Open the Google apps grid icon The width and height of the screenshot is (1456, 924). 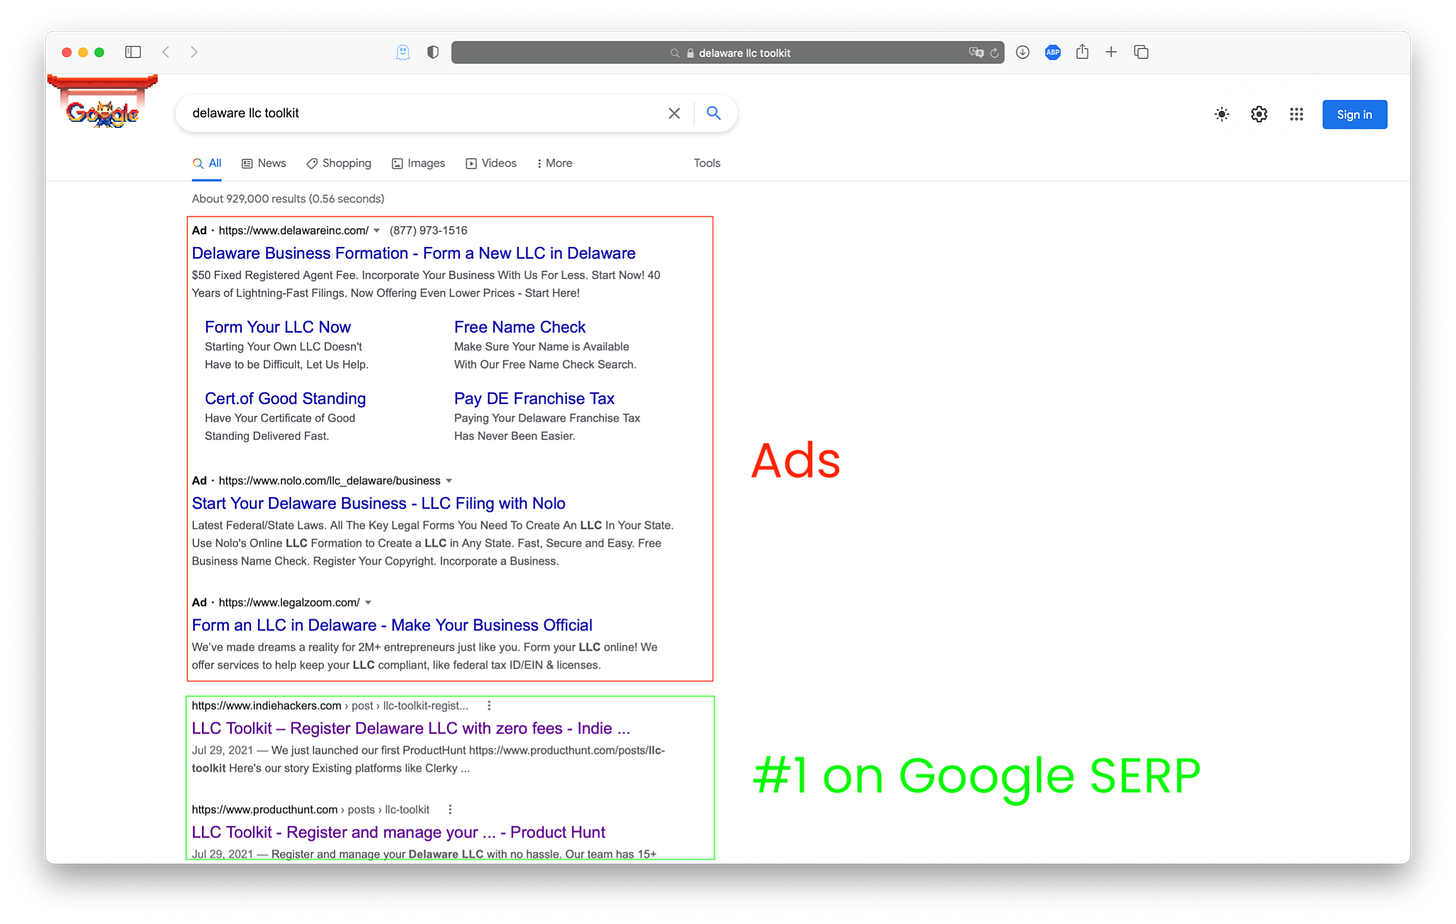[1297, 114]
